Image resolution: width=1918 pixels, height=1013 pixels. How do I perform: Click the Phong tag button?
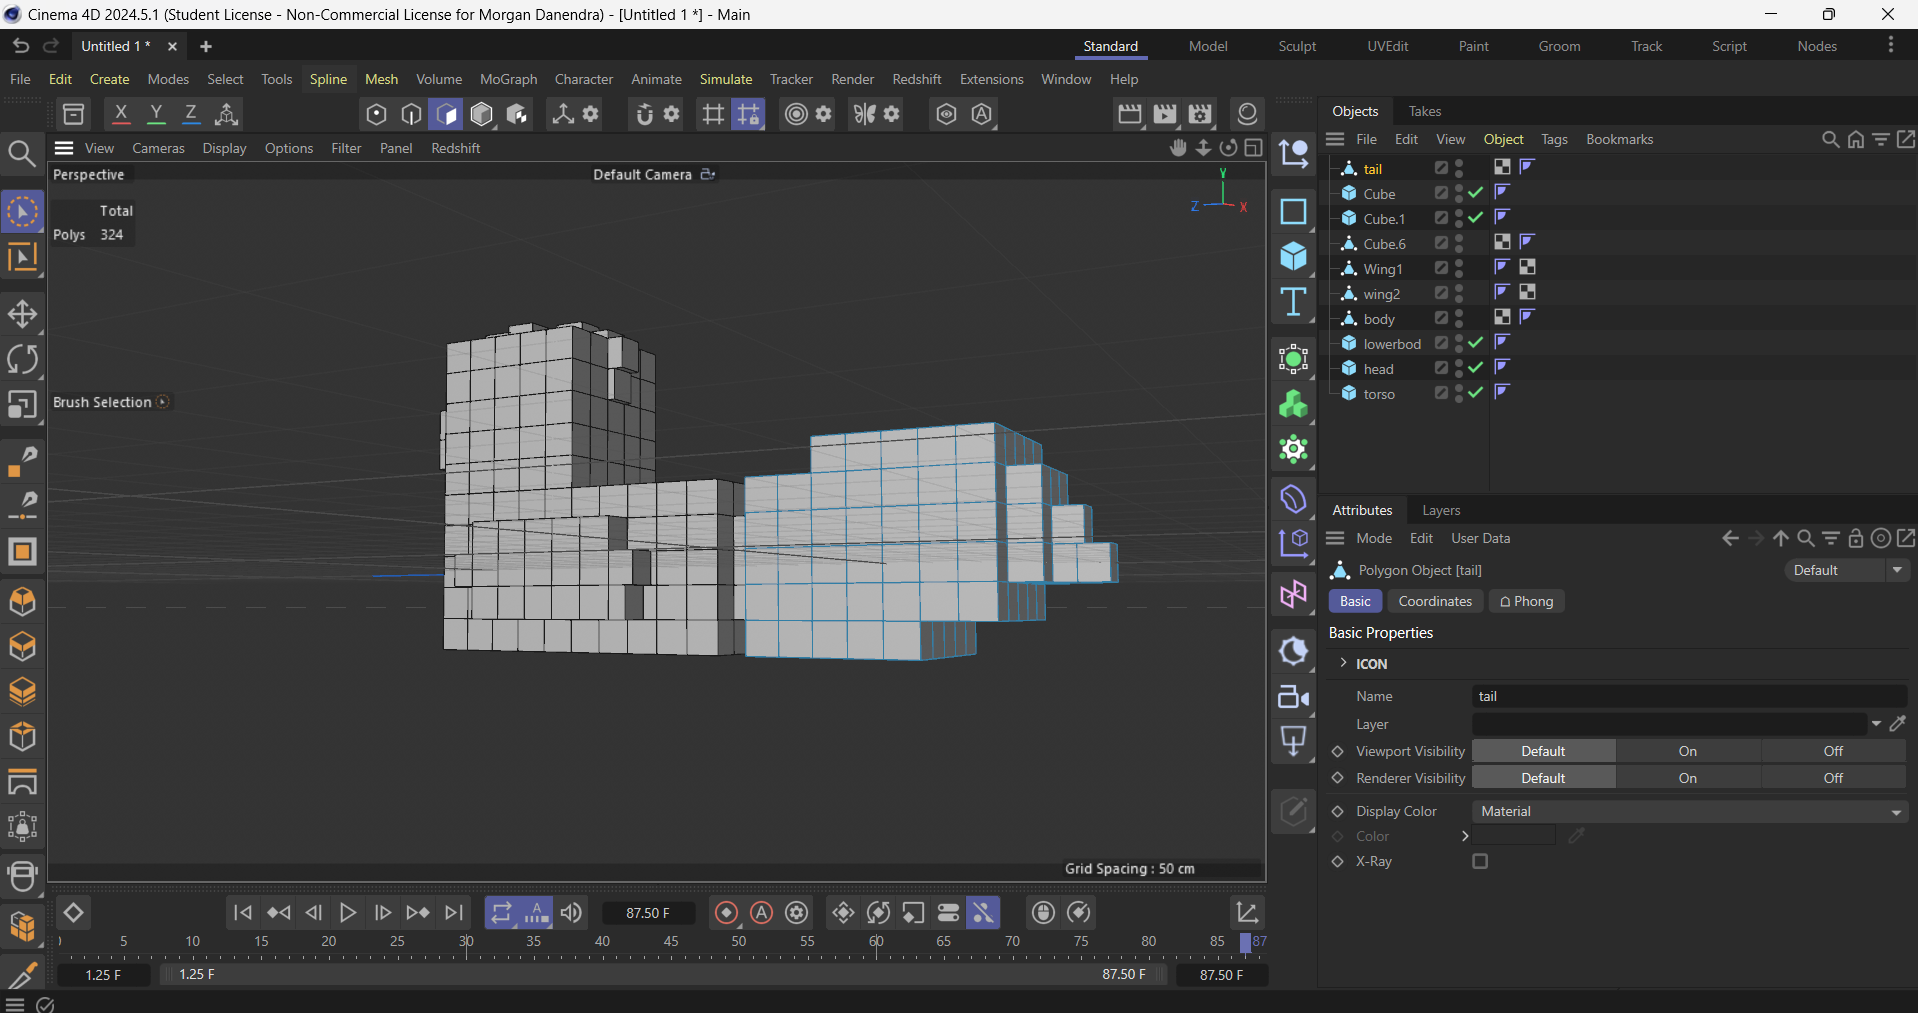coord(1526,601)
